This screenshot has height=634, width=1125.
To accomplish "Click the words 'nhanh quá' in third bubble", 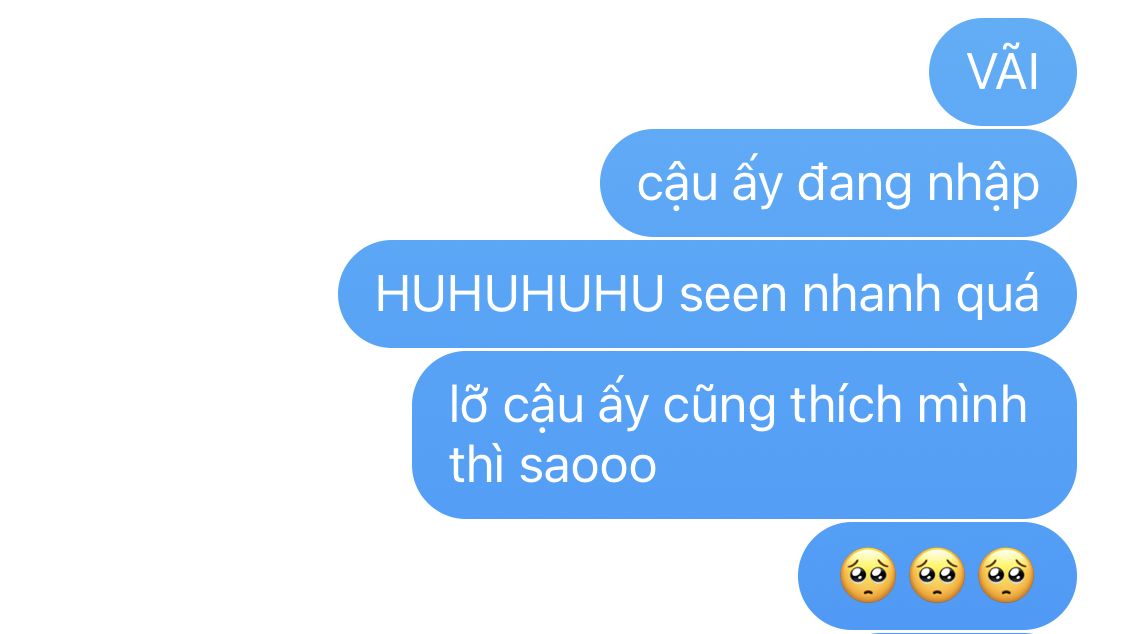I will click(921, 295).
